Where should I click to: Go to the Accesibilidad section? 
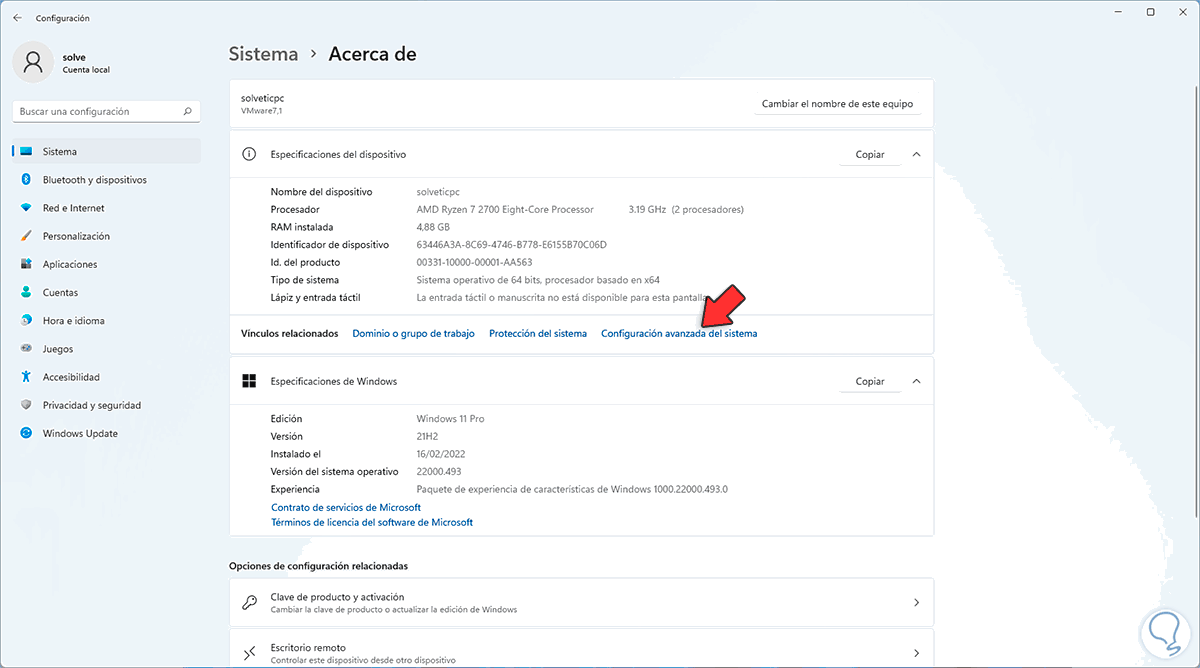106,377
